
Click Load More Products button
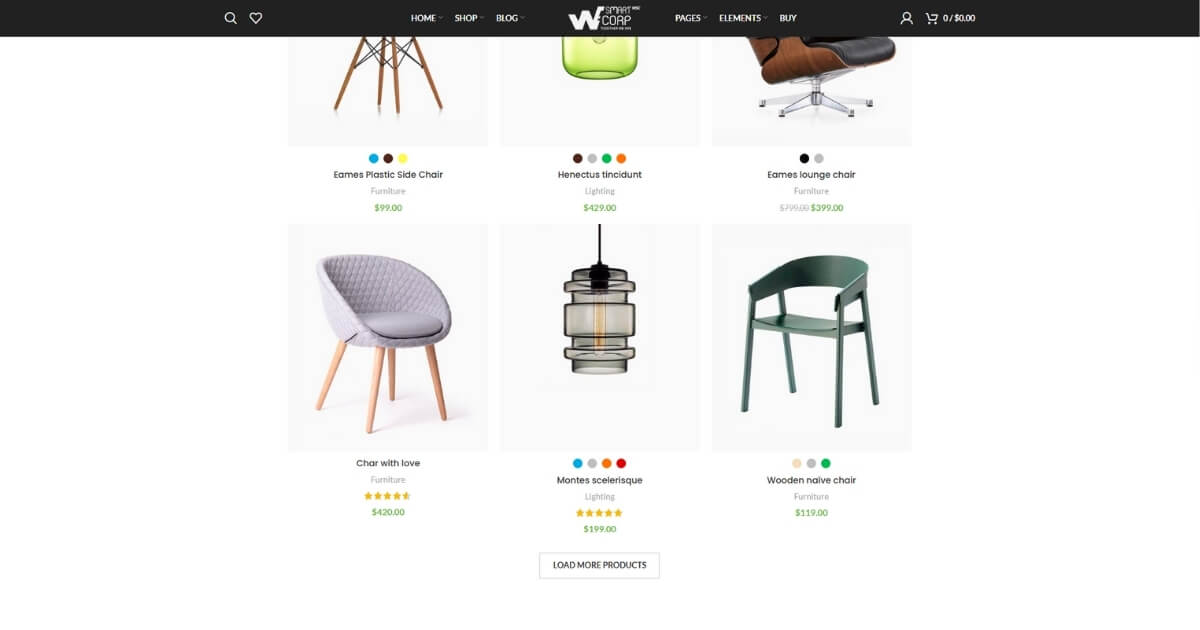point(599,565)
